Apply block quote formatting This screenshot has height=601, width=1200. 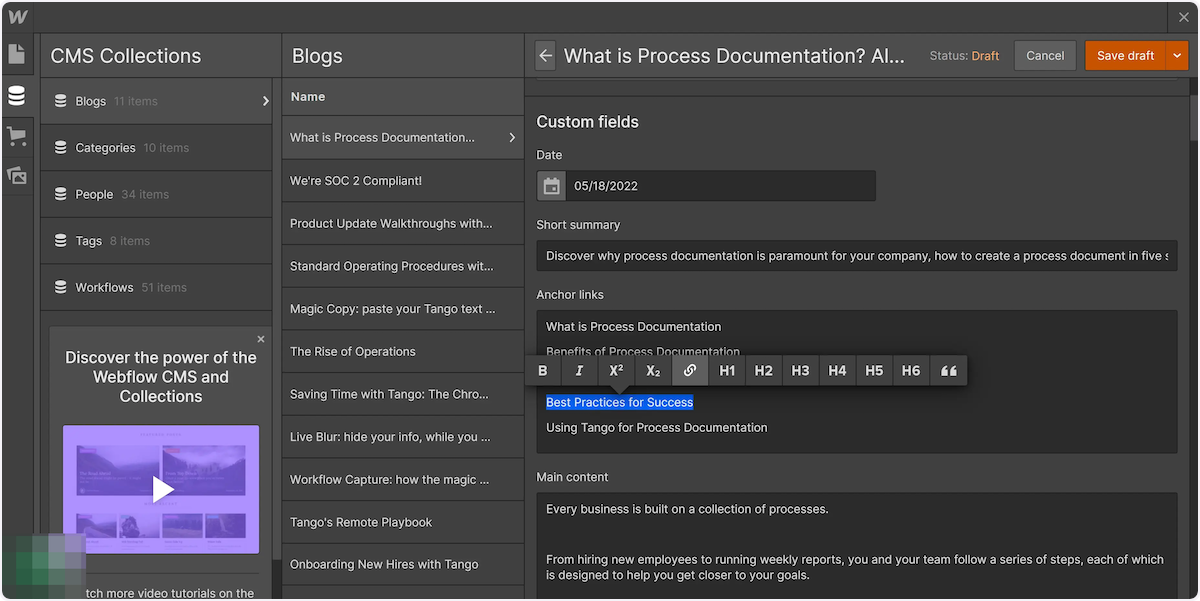pyautogui.click(x=949, y=371)
